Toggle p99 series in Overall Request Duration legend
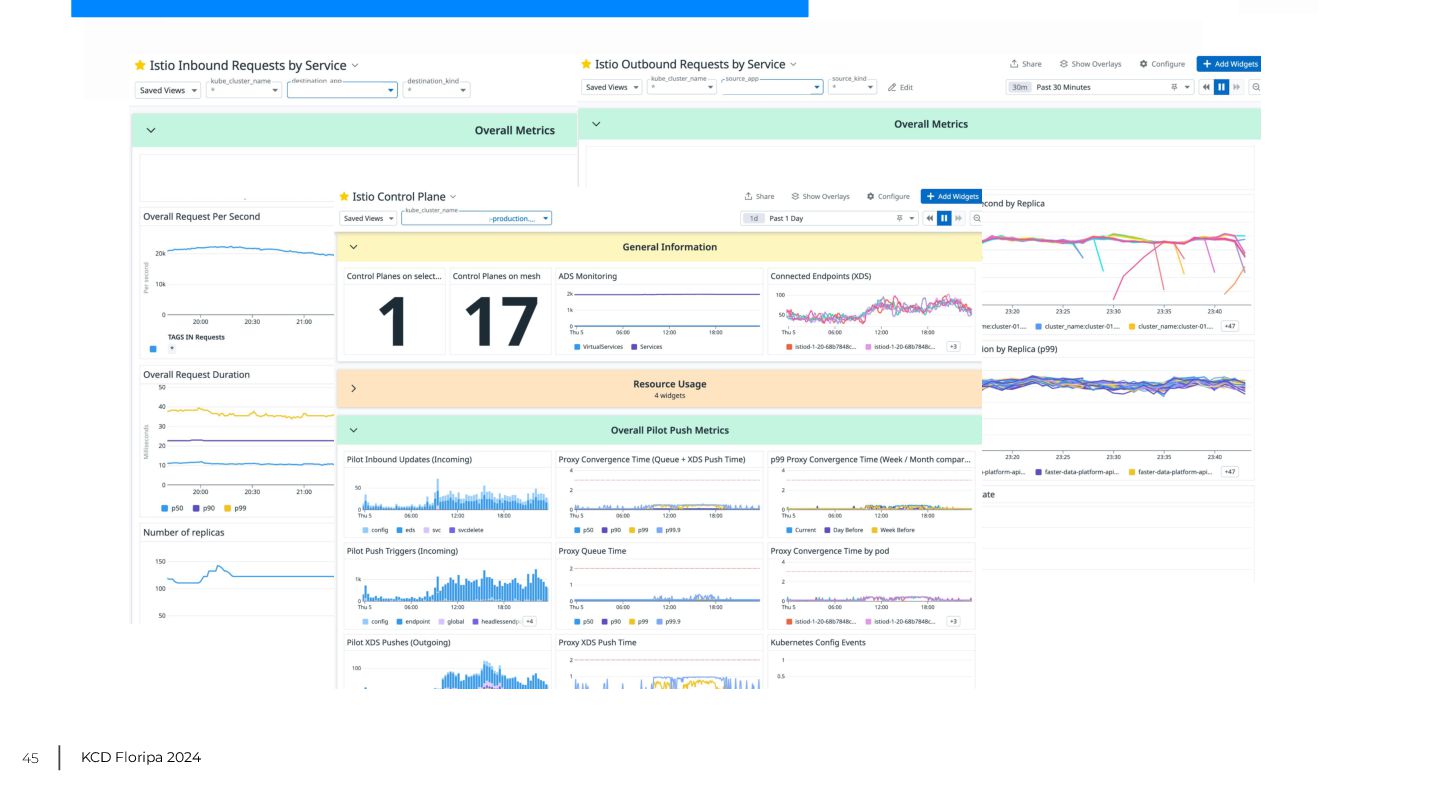This screenshot has height=810, width=1440. pos(237,508)
